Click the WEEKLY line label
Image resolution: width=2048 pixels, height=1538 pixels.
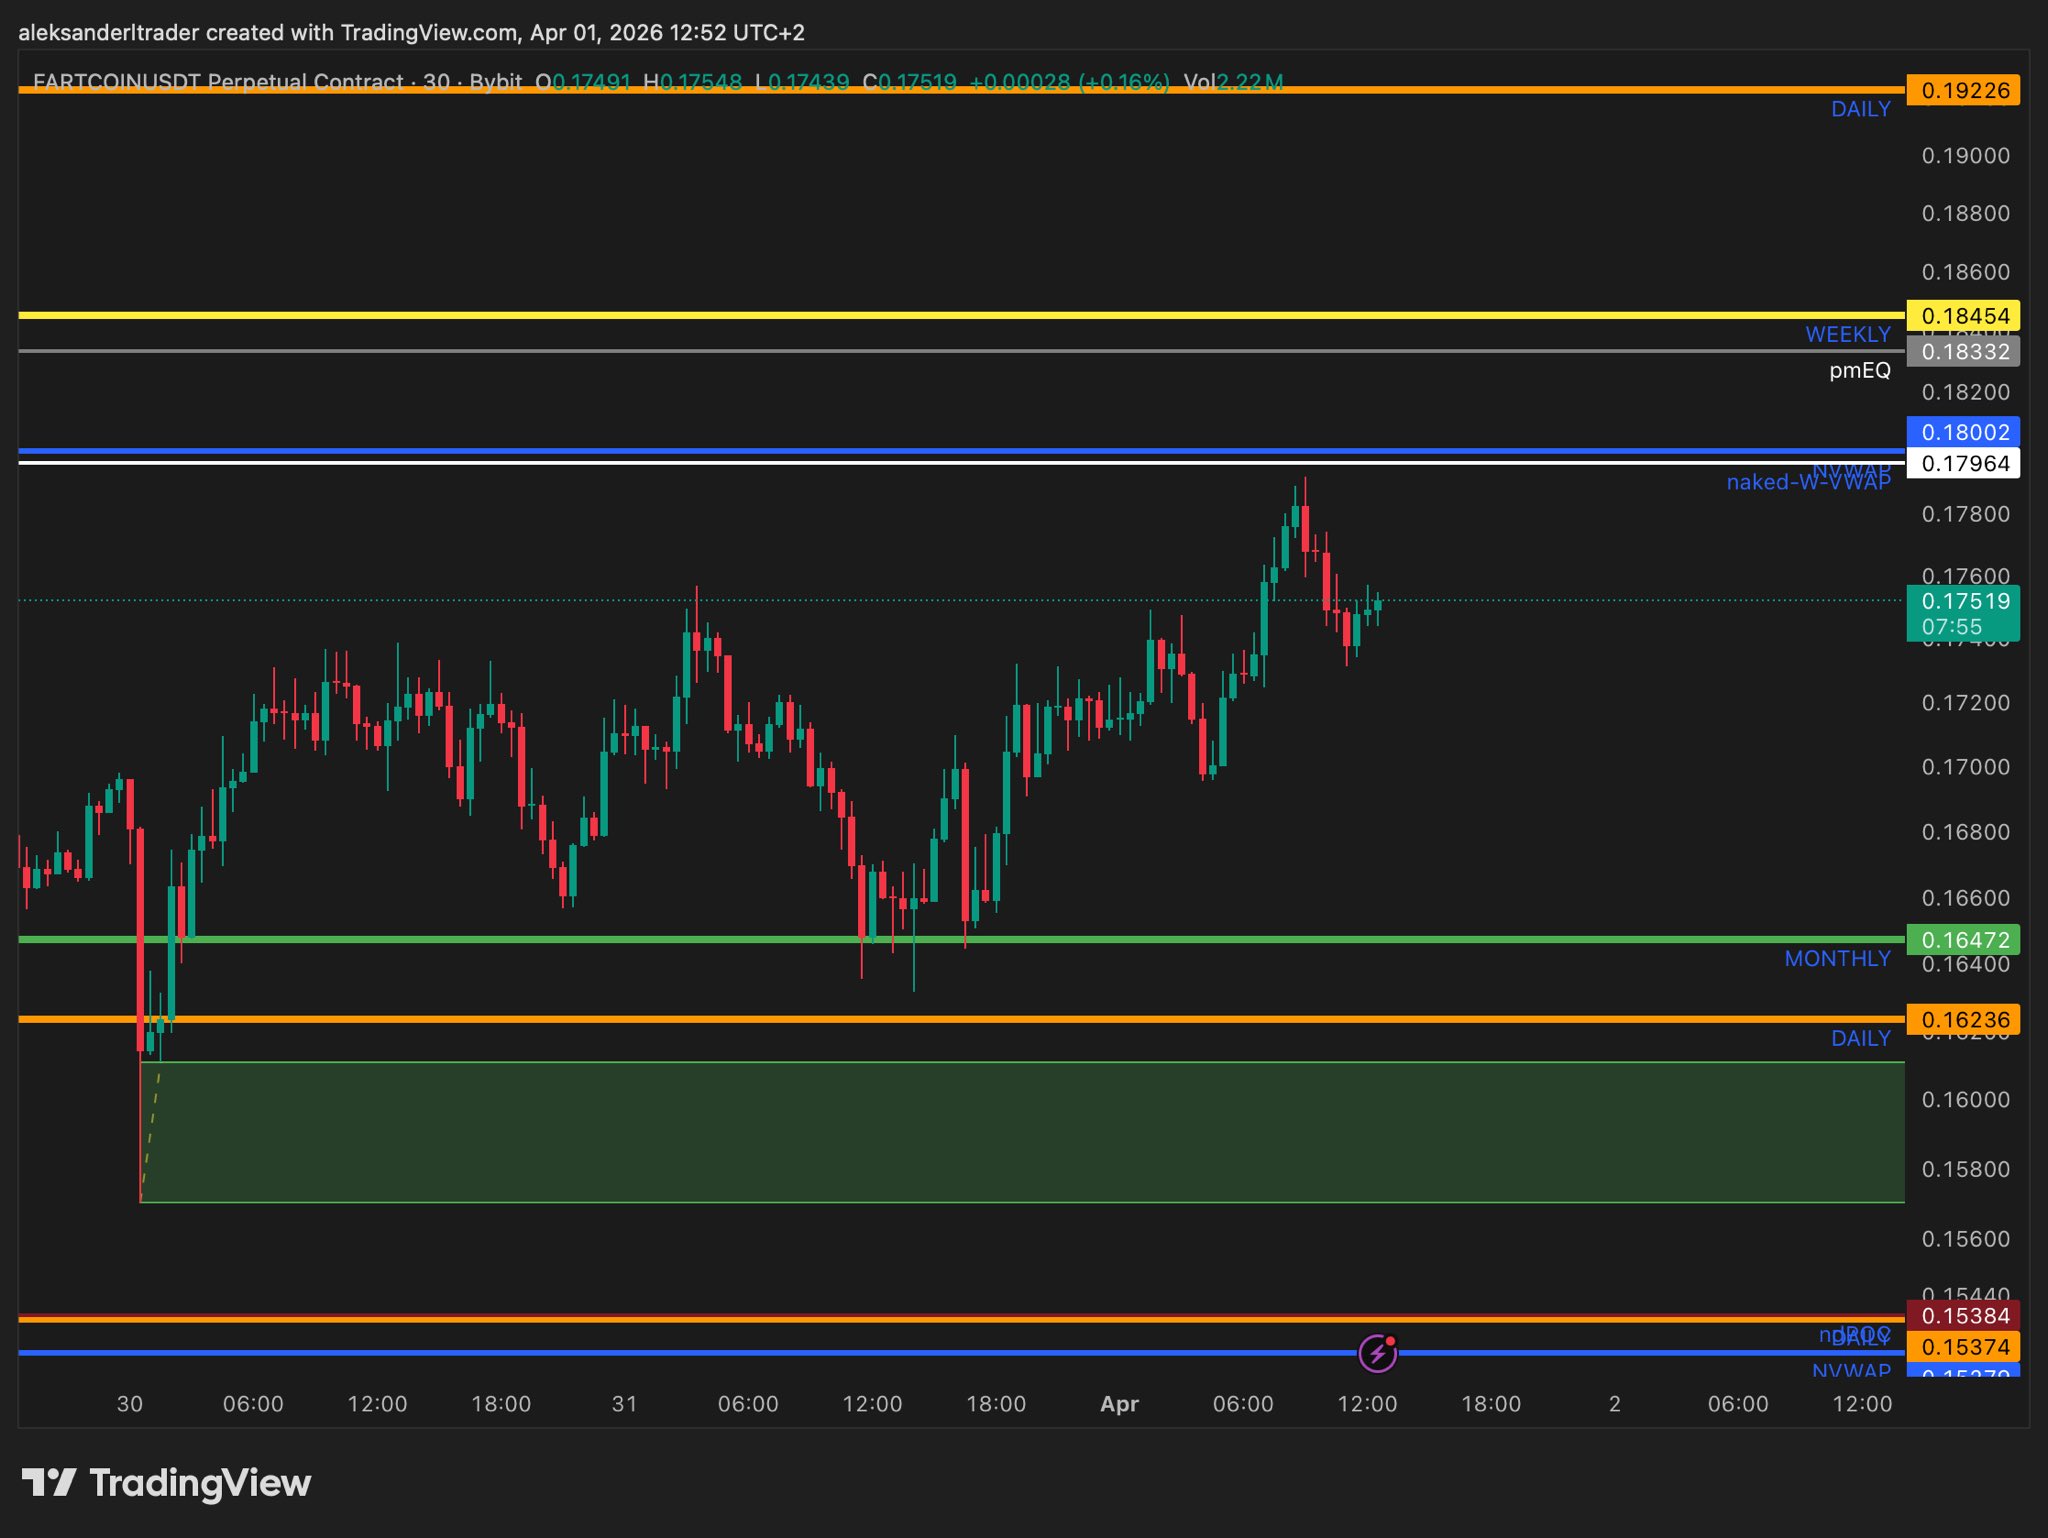(x=1847, y=334)
